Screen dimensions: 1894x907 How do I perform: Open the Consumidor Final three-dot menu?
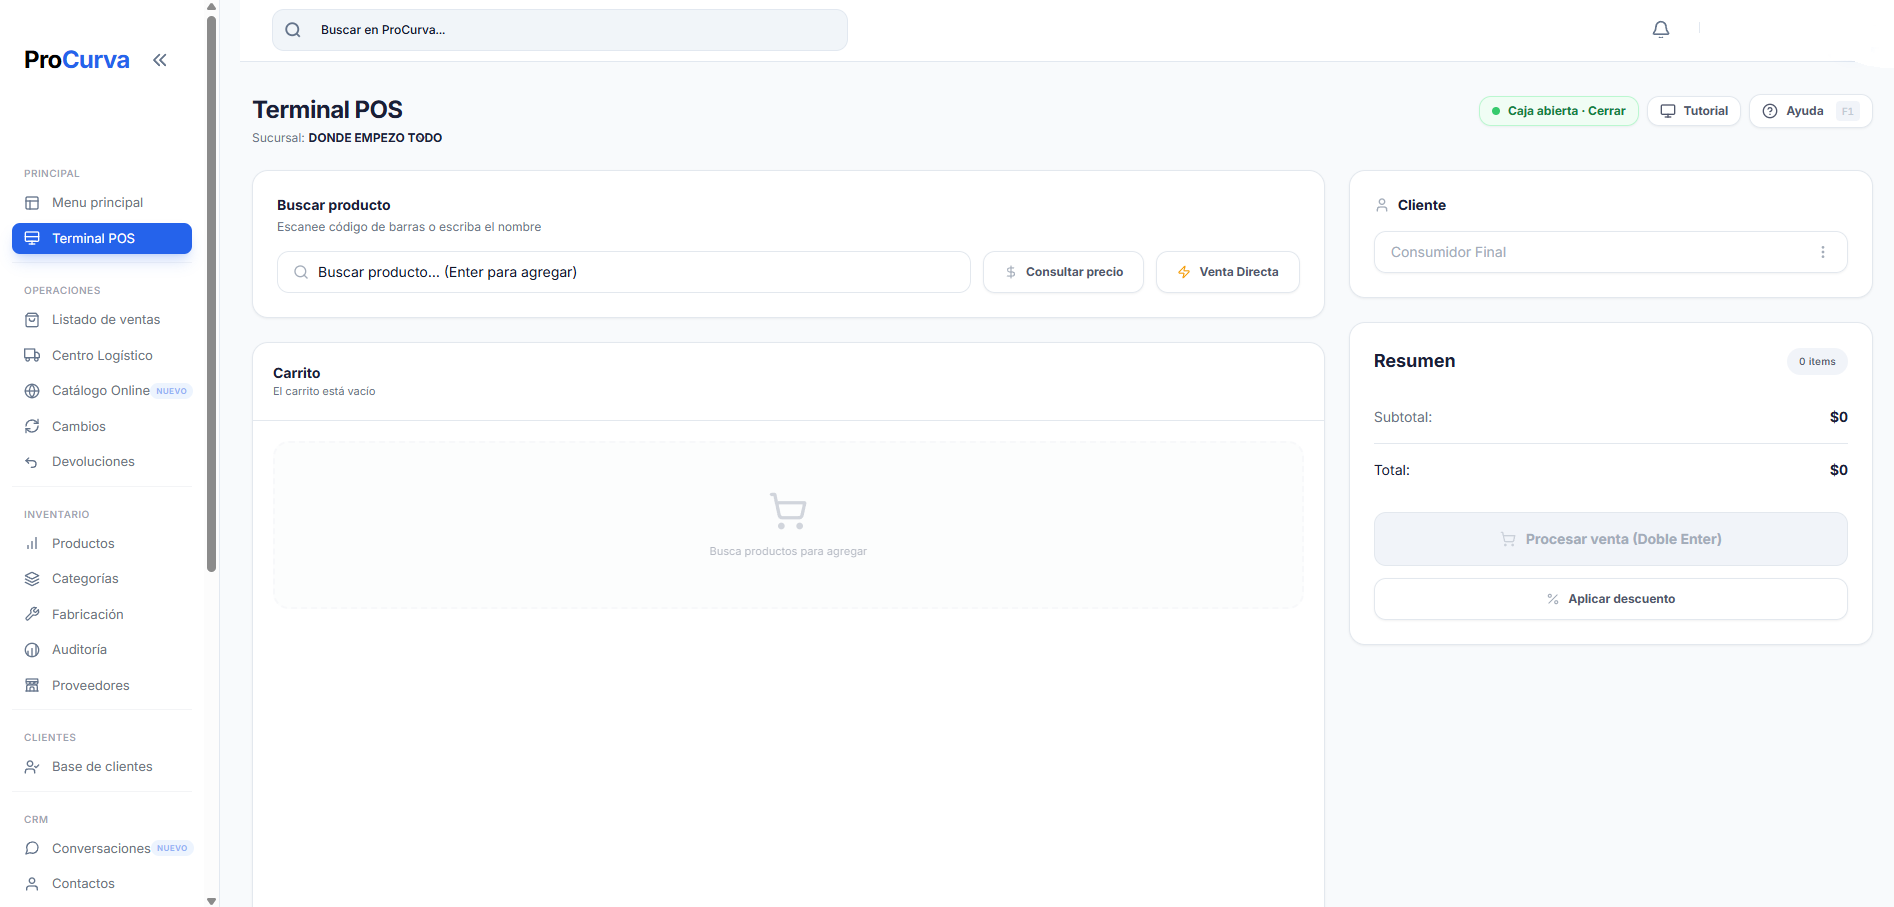tap(1823, 252)
